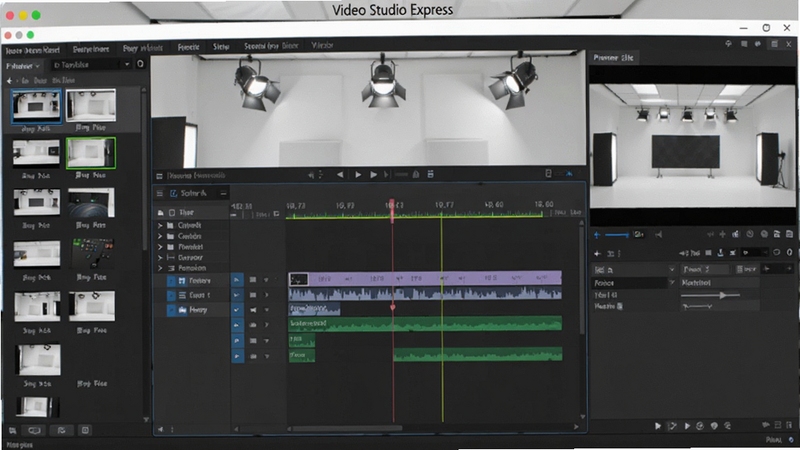The image size is (800, 450).
Task: Click the document icon ending the right panel toolbar
Action: click(789, 234)
